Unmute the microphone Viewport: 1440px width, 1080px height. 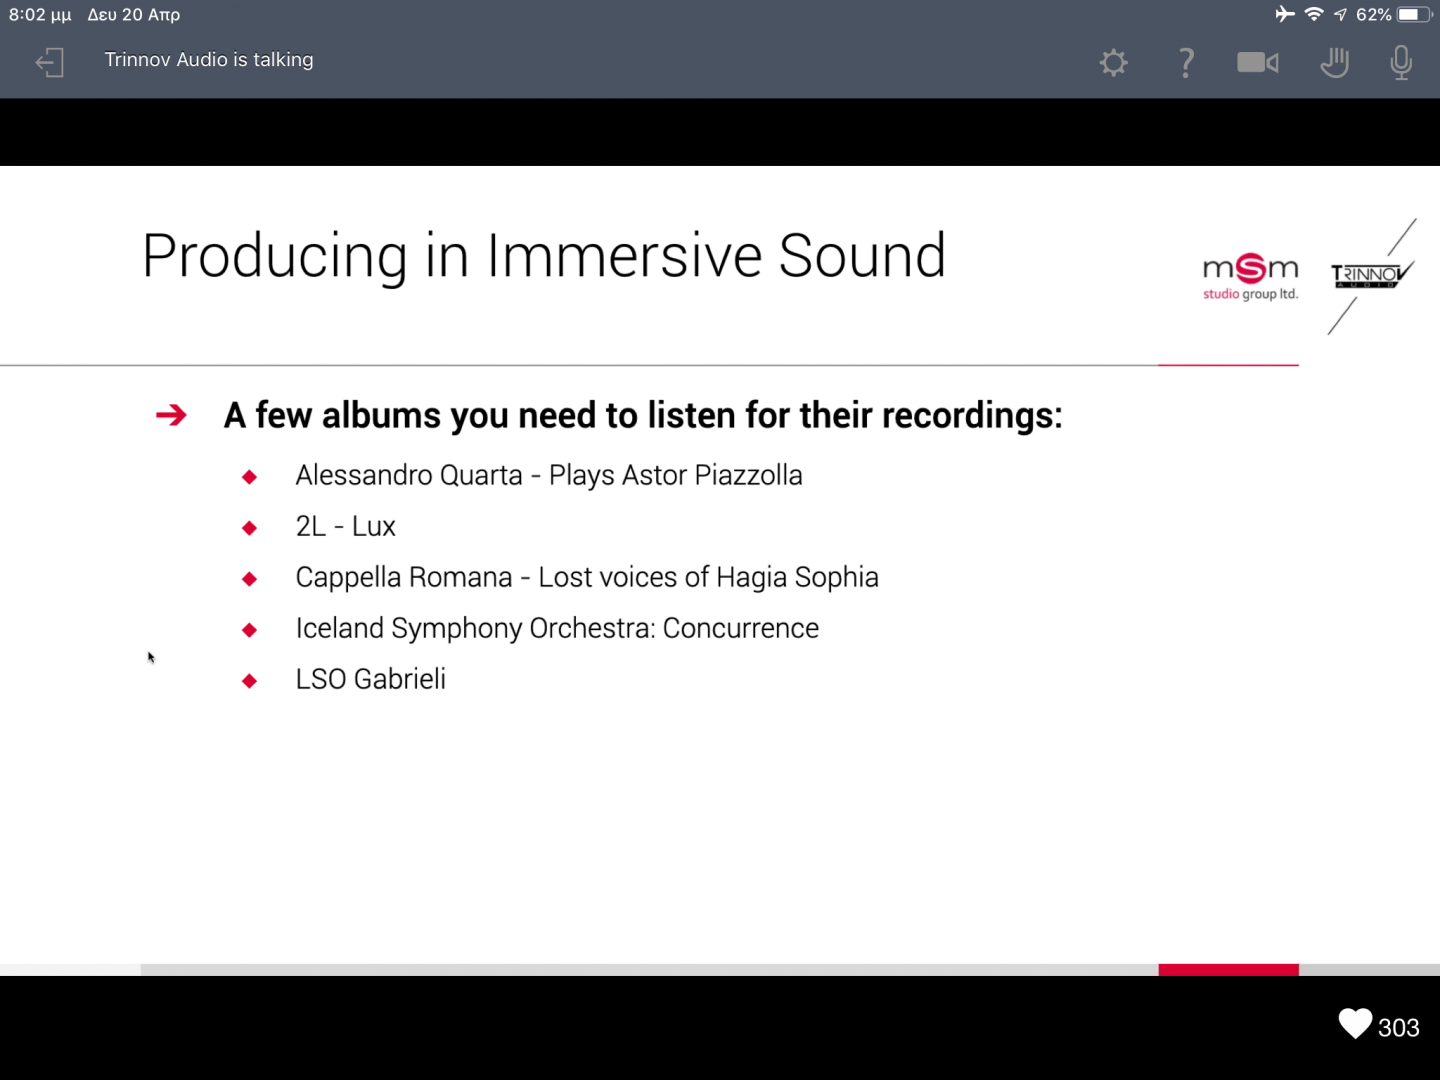tap(1401, 63)
